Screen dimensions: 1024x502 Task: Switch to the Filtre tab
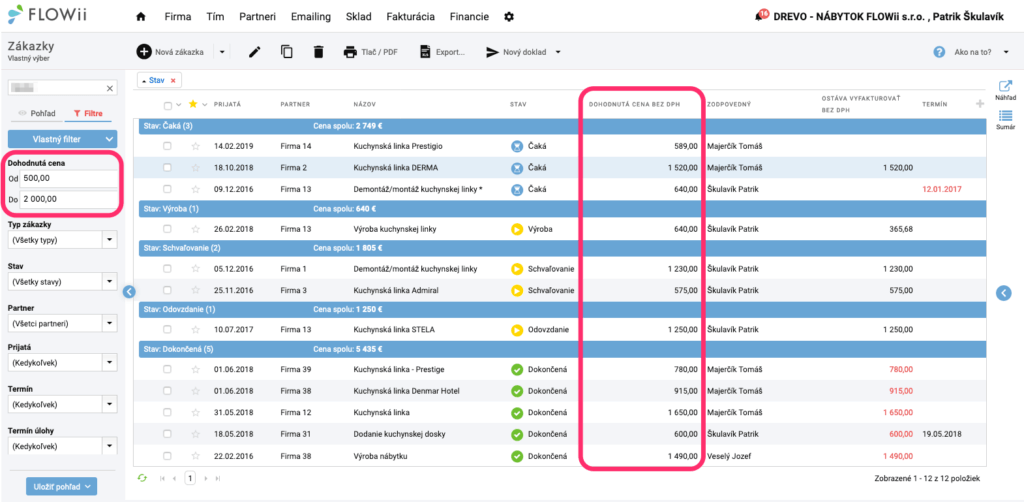point(88,113)
